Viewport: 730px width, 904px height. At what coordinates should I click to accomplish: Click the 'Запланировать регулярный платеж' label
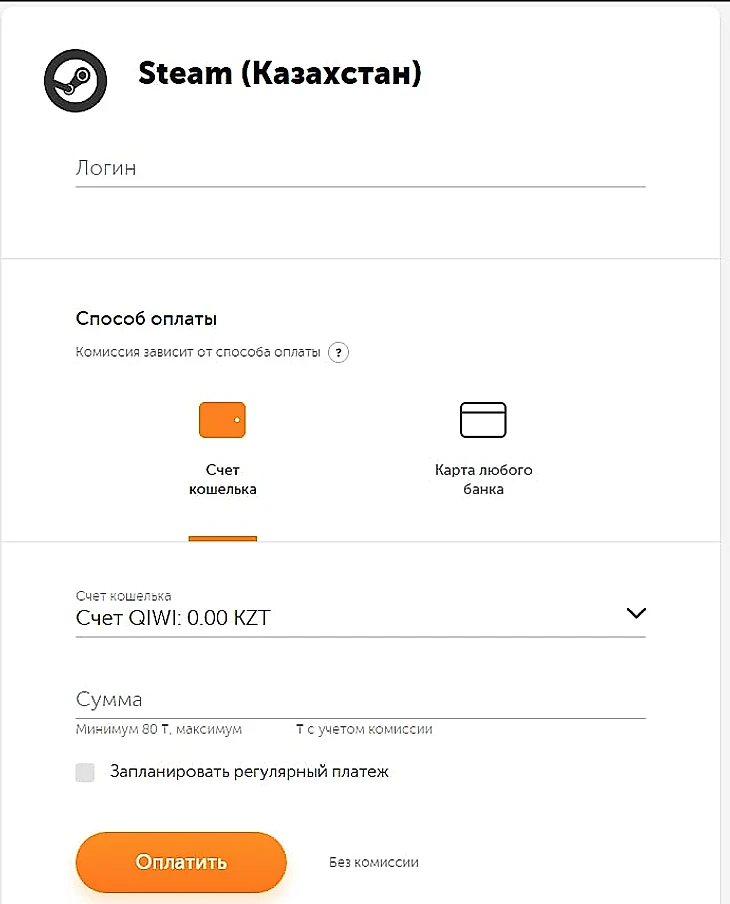click(x=249, y=772)
